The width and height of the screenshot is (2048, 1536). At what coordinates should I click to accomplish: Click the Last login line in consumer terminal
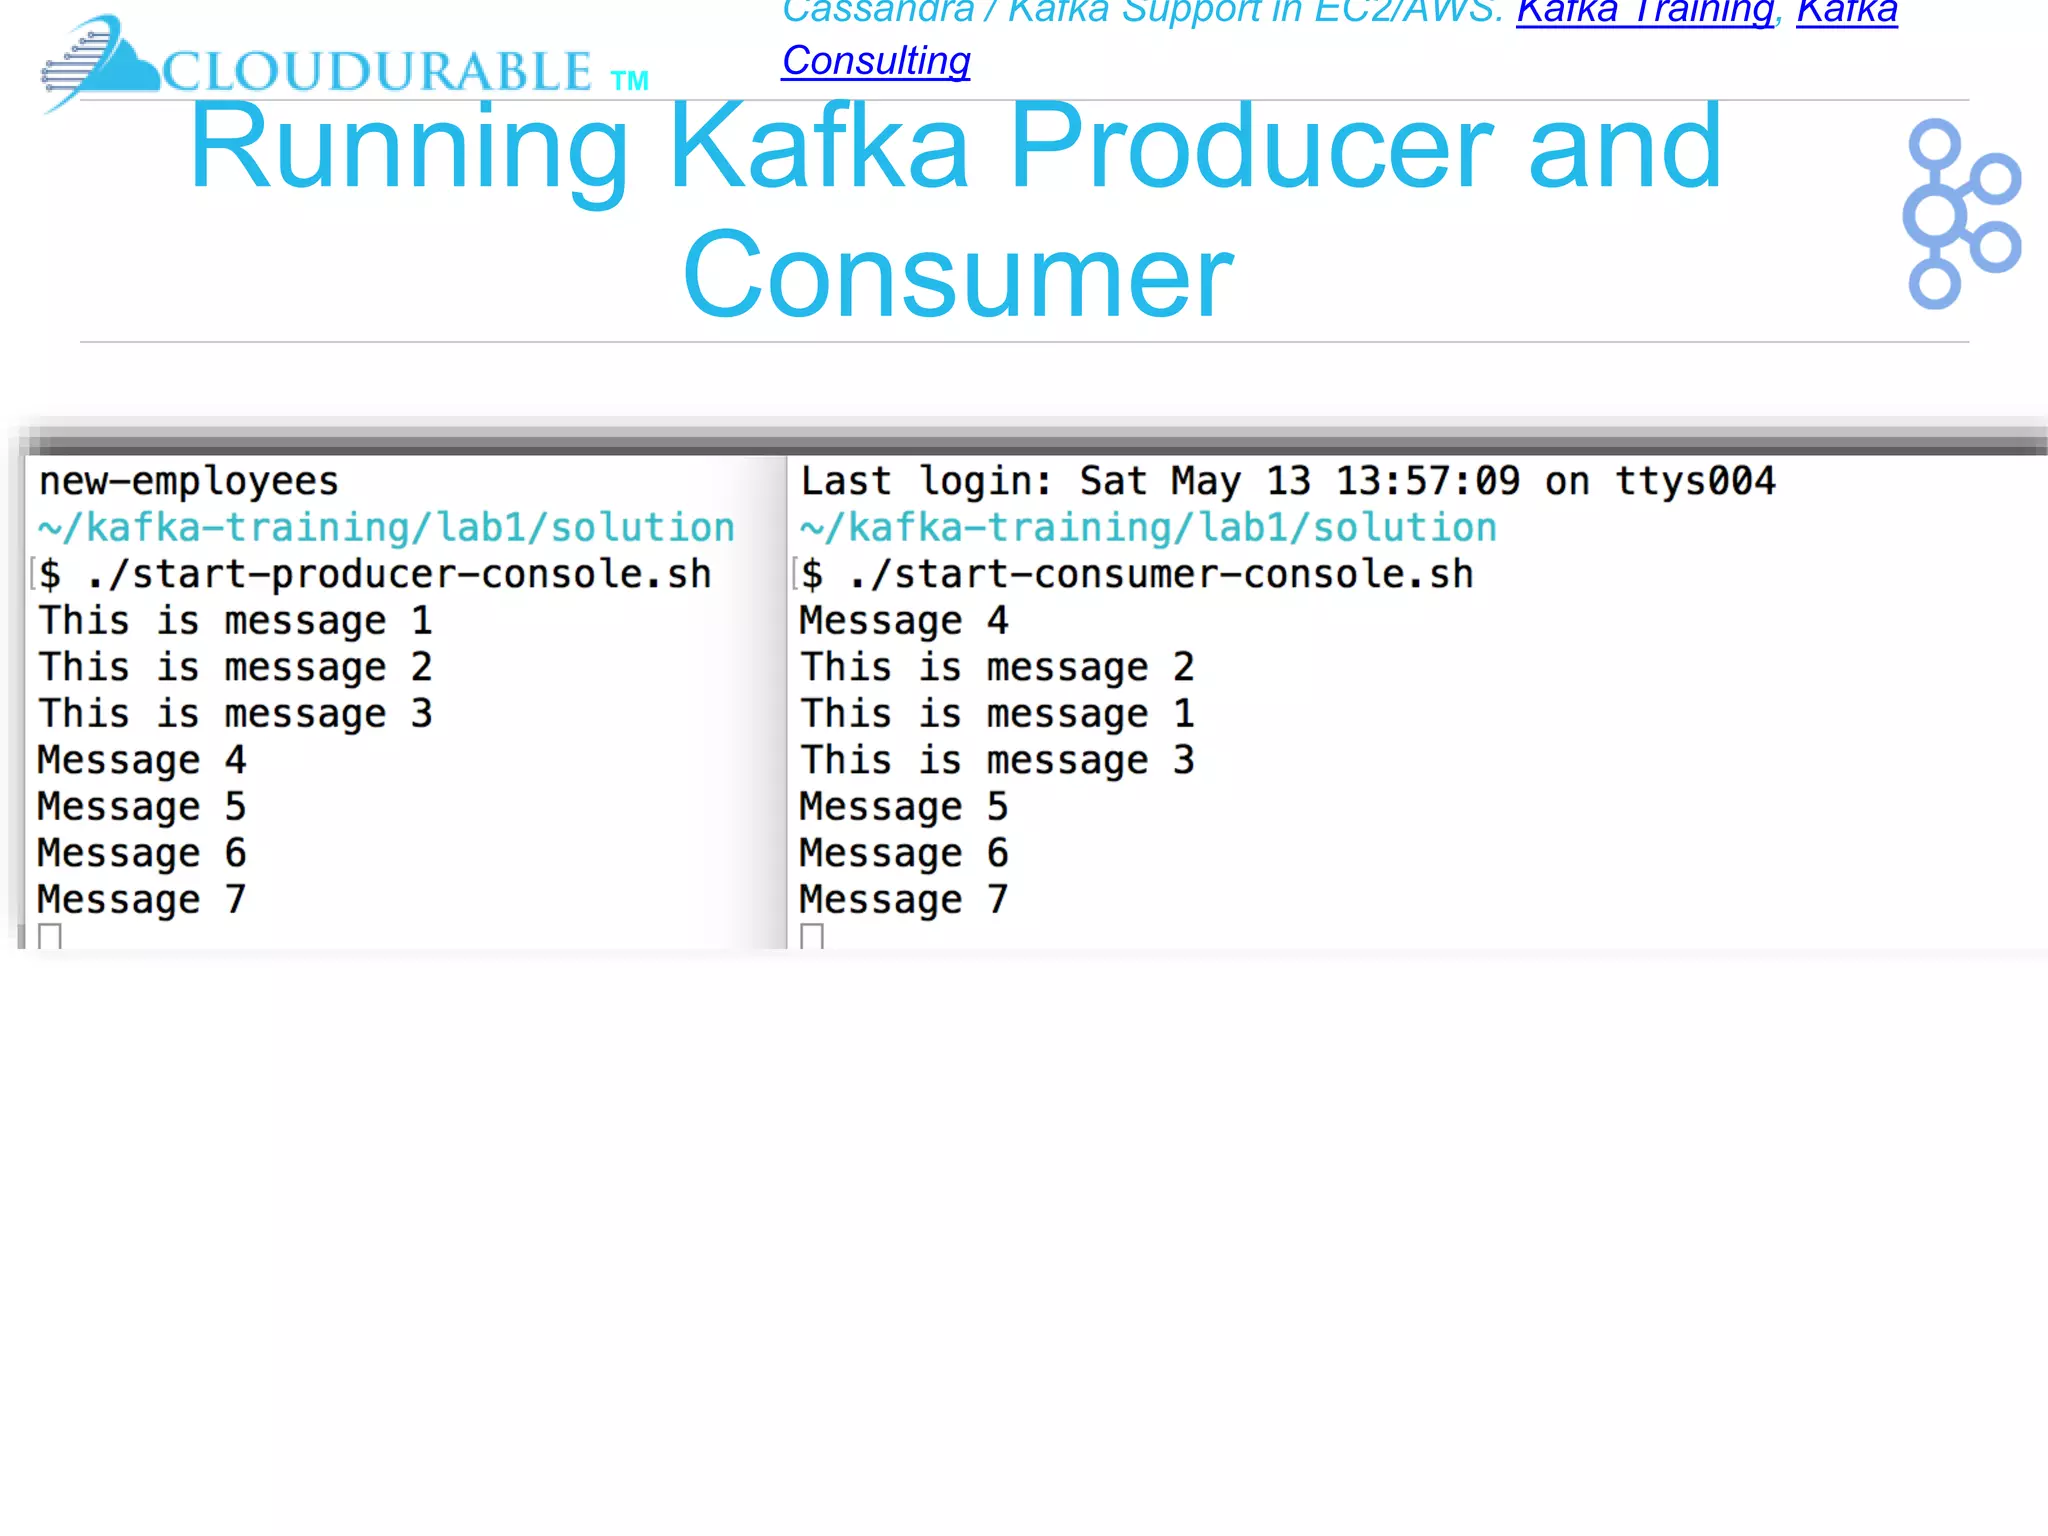1287,482
